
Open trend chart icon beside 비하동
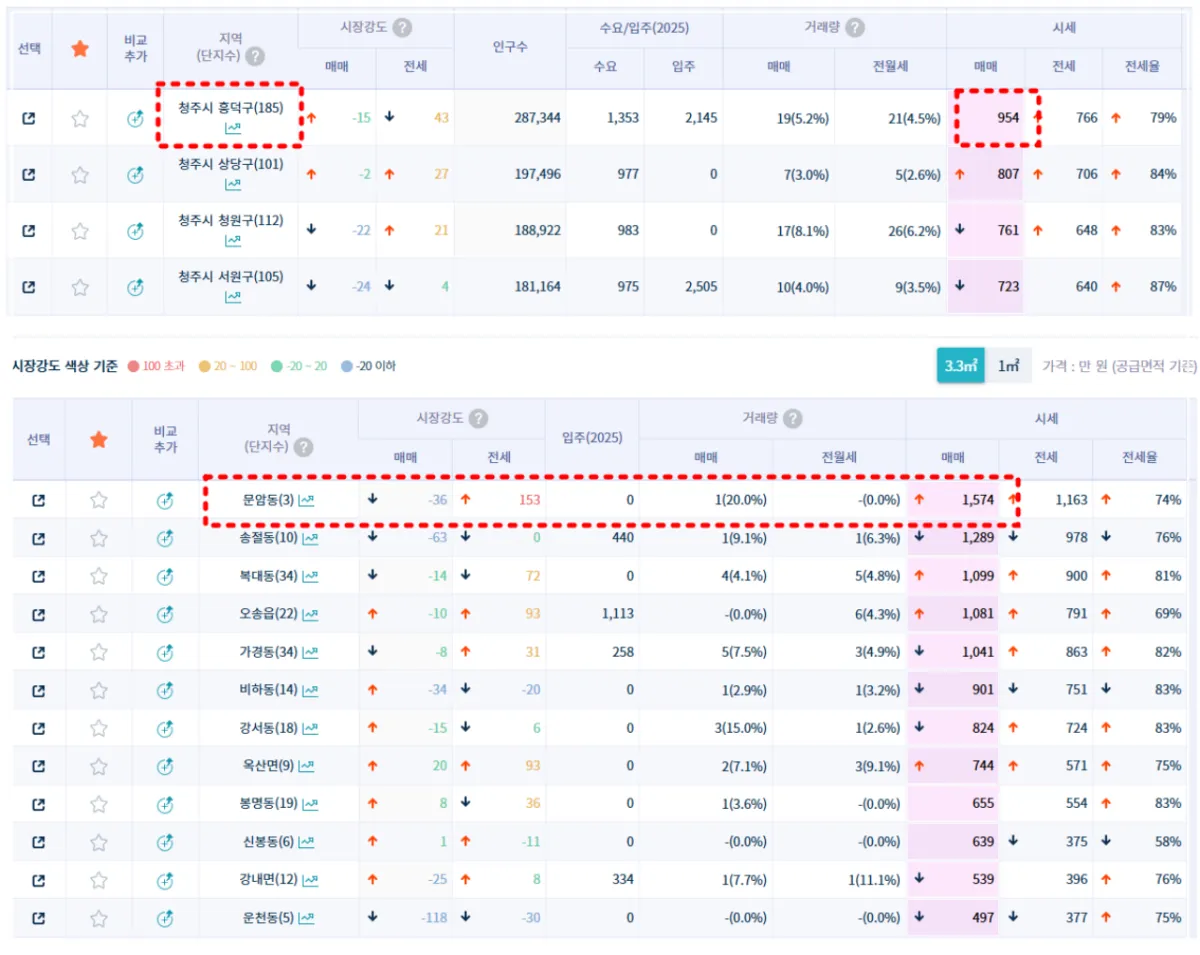coord(311,690)
